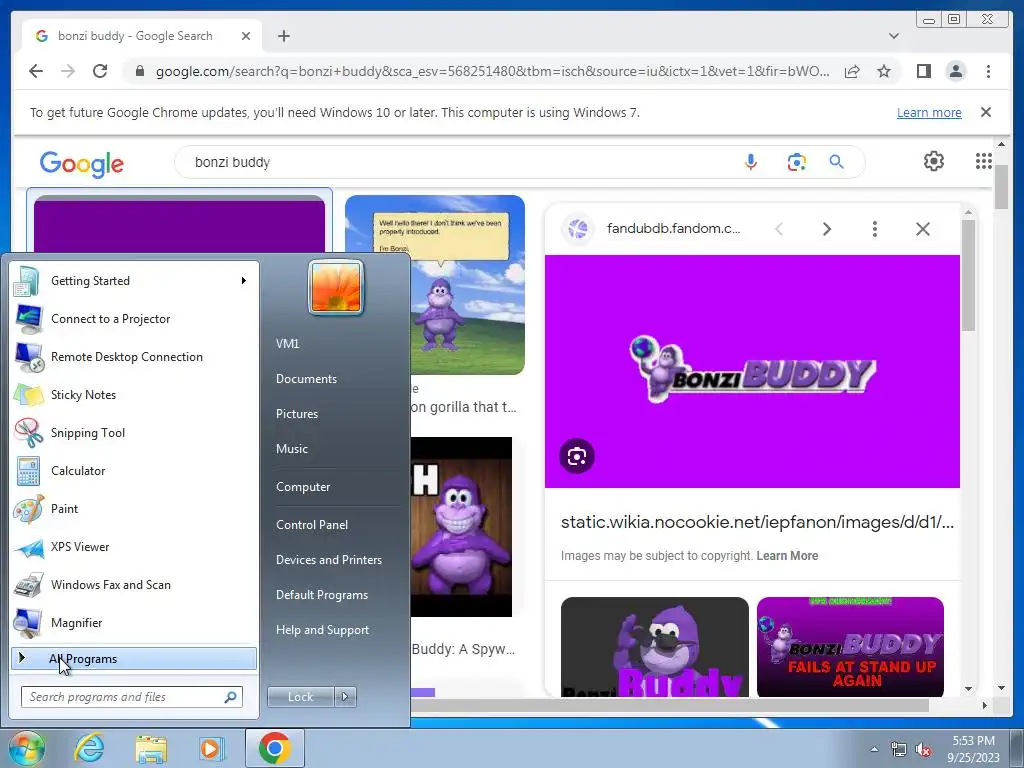
Task: Launch Snipping Tool
Action: click(x=134, y=432)
